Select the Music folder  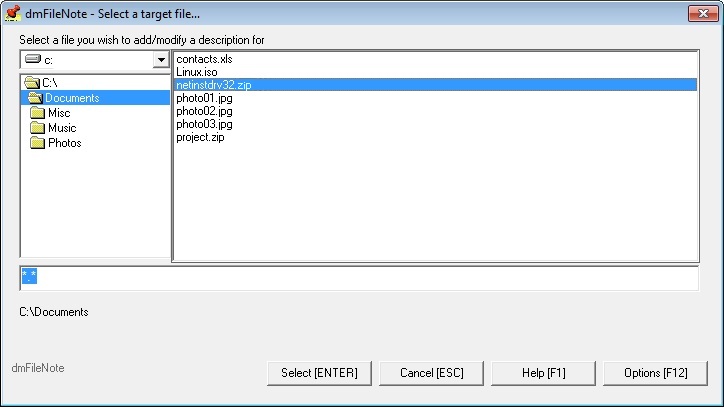point(62,128)
